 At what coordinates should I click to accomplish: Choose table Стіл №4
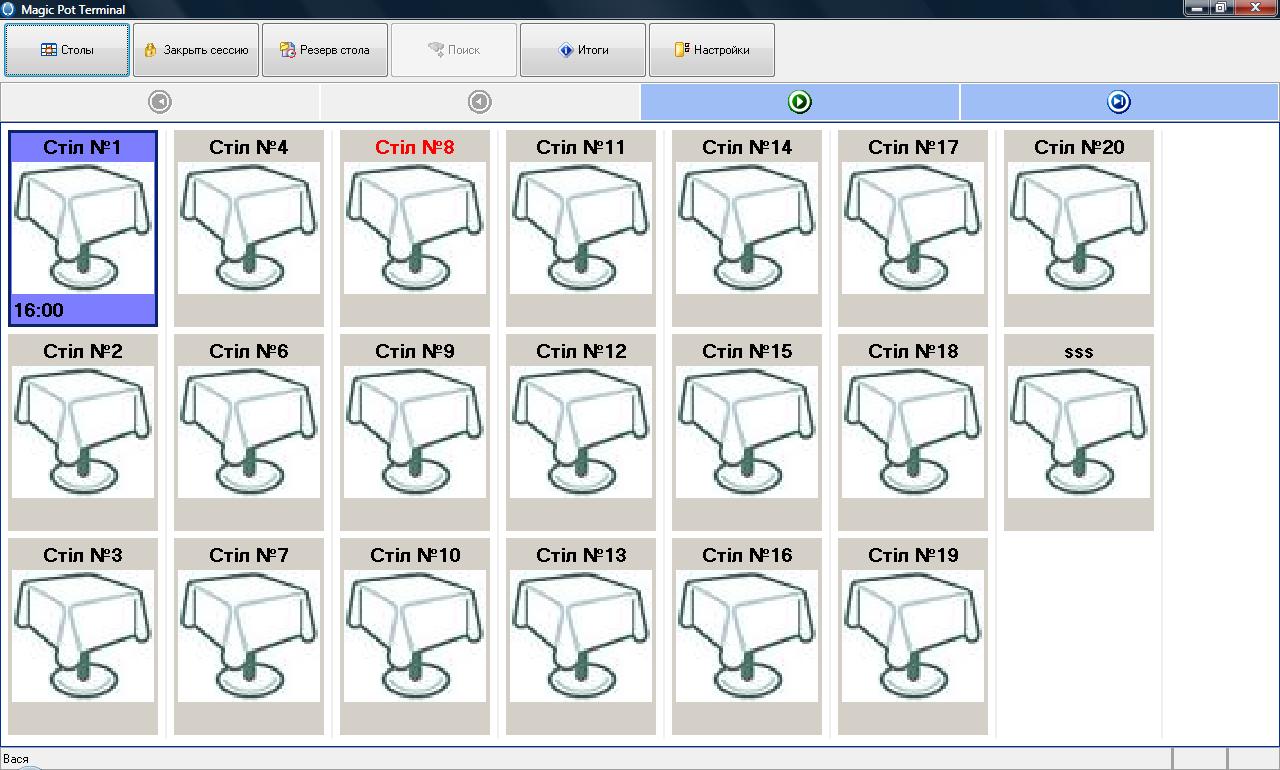(249, 228)
